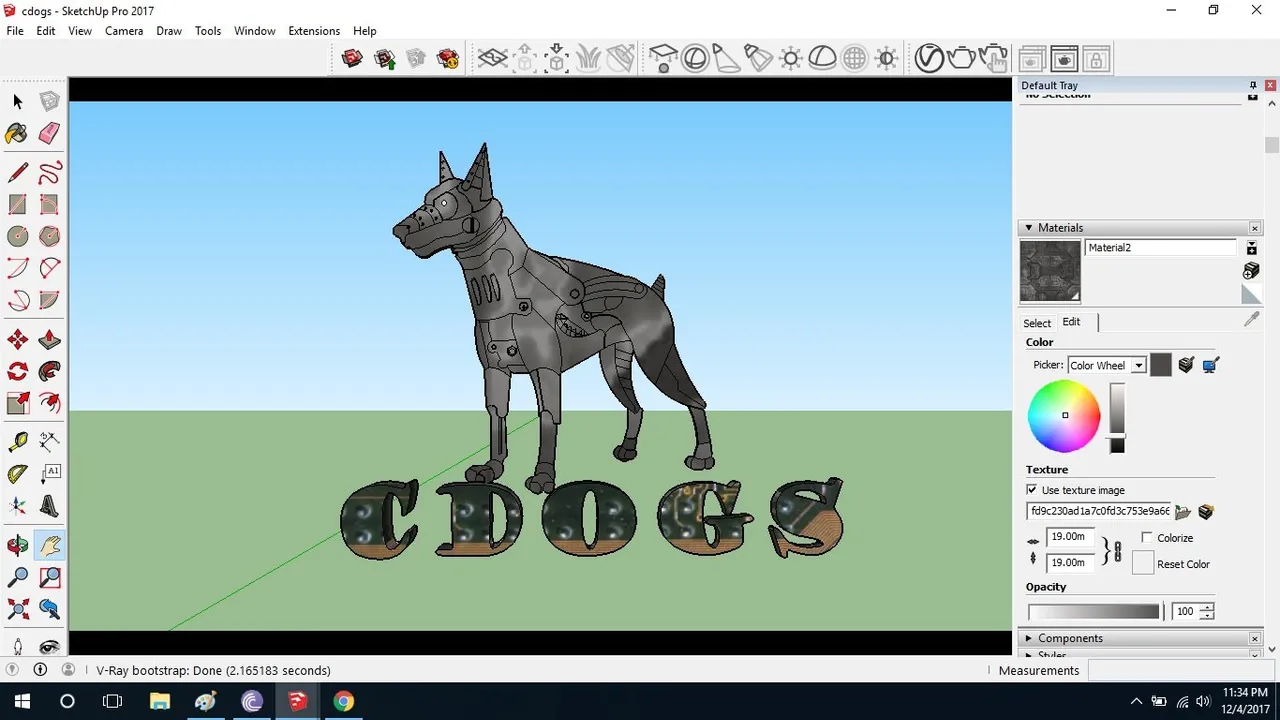Open the Extensions menu
The height and width of the screenshot is (720, 1280).
[314, 31]
